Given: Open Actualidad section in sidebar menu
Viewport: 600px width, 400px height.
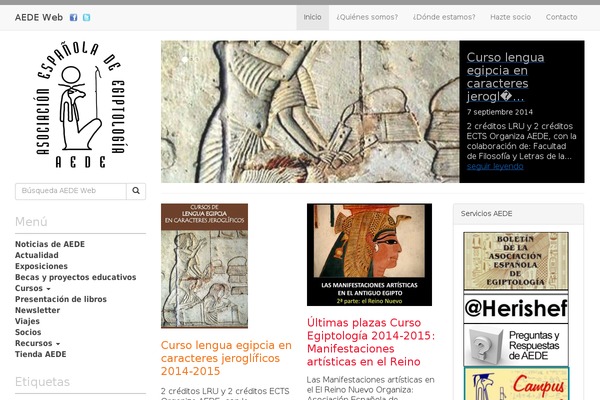Looking at the screenshot, I should [x=37, y=255].
